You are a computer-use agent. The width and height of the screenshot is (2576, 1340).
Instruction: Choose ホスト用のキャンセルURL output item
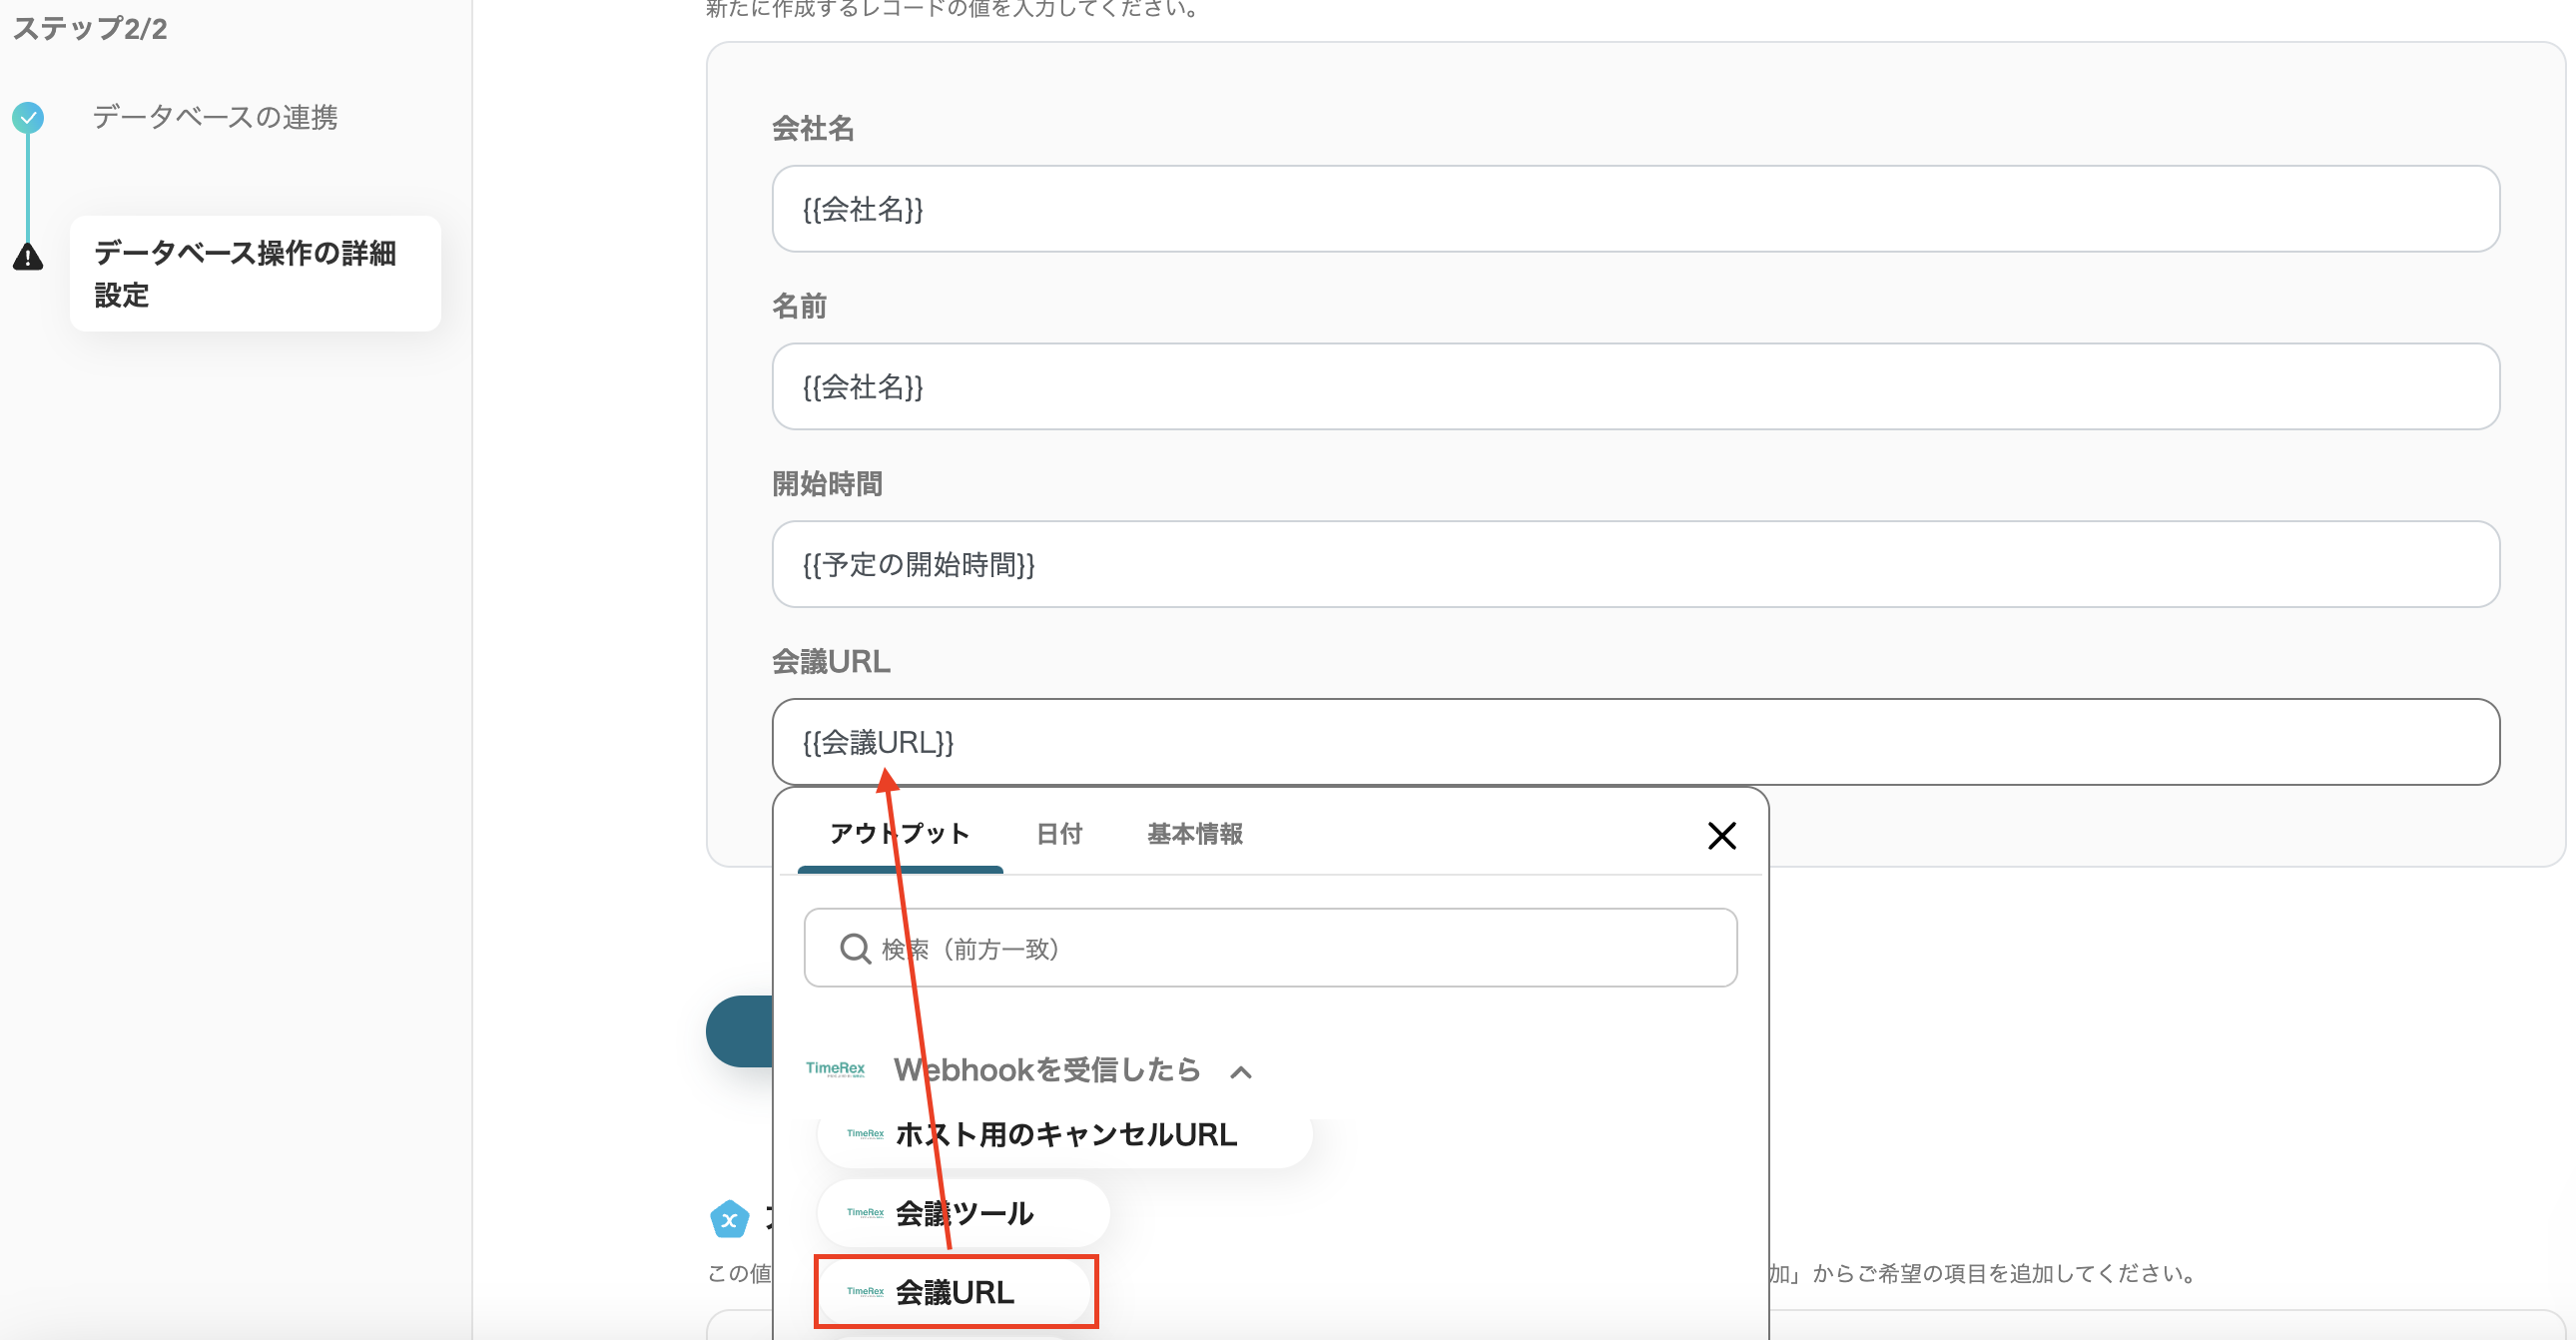[1065, 1135]
